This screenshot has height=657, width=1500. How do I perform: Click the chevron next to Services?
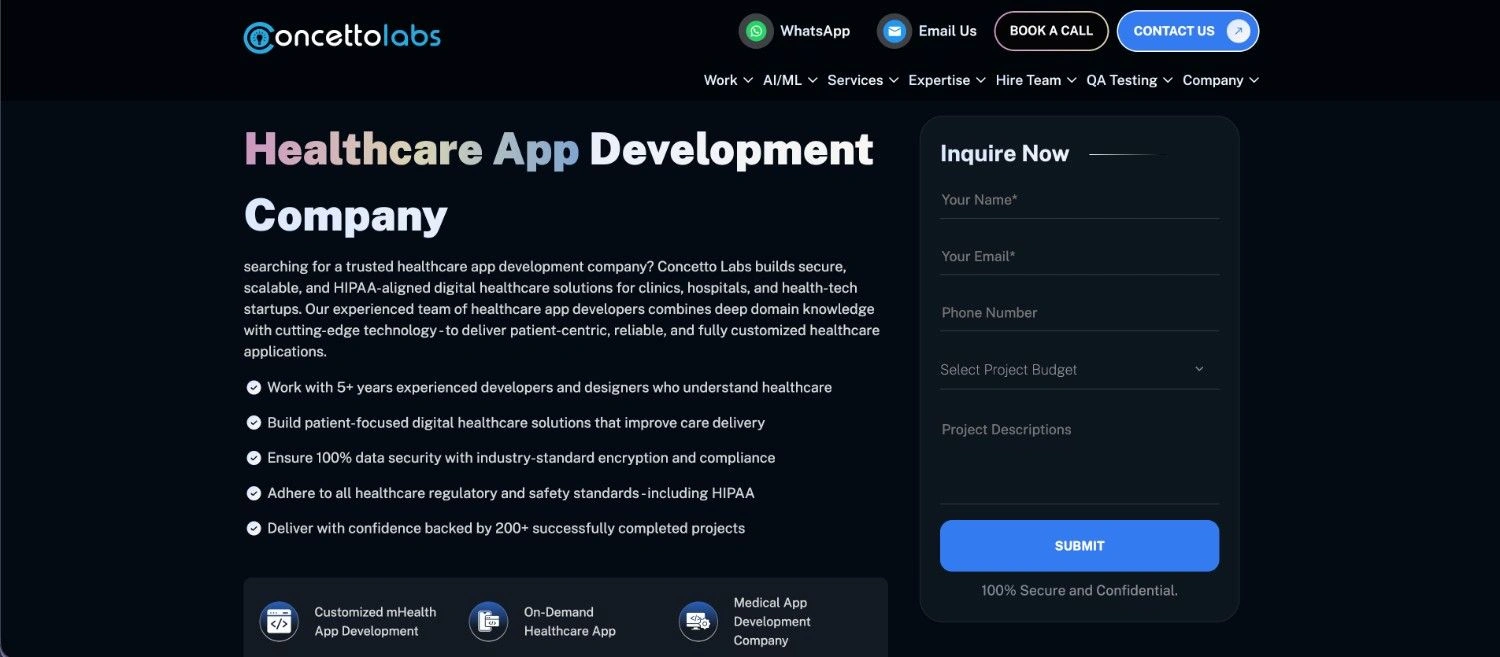[x=893, y=80]
